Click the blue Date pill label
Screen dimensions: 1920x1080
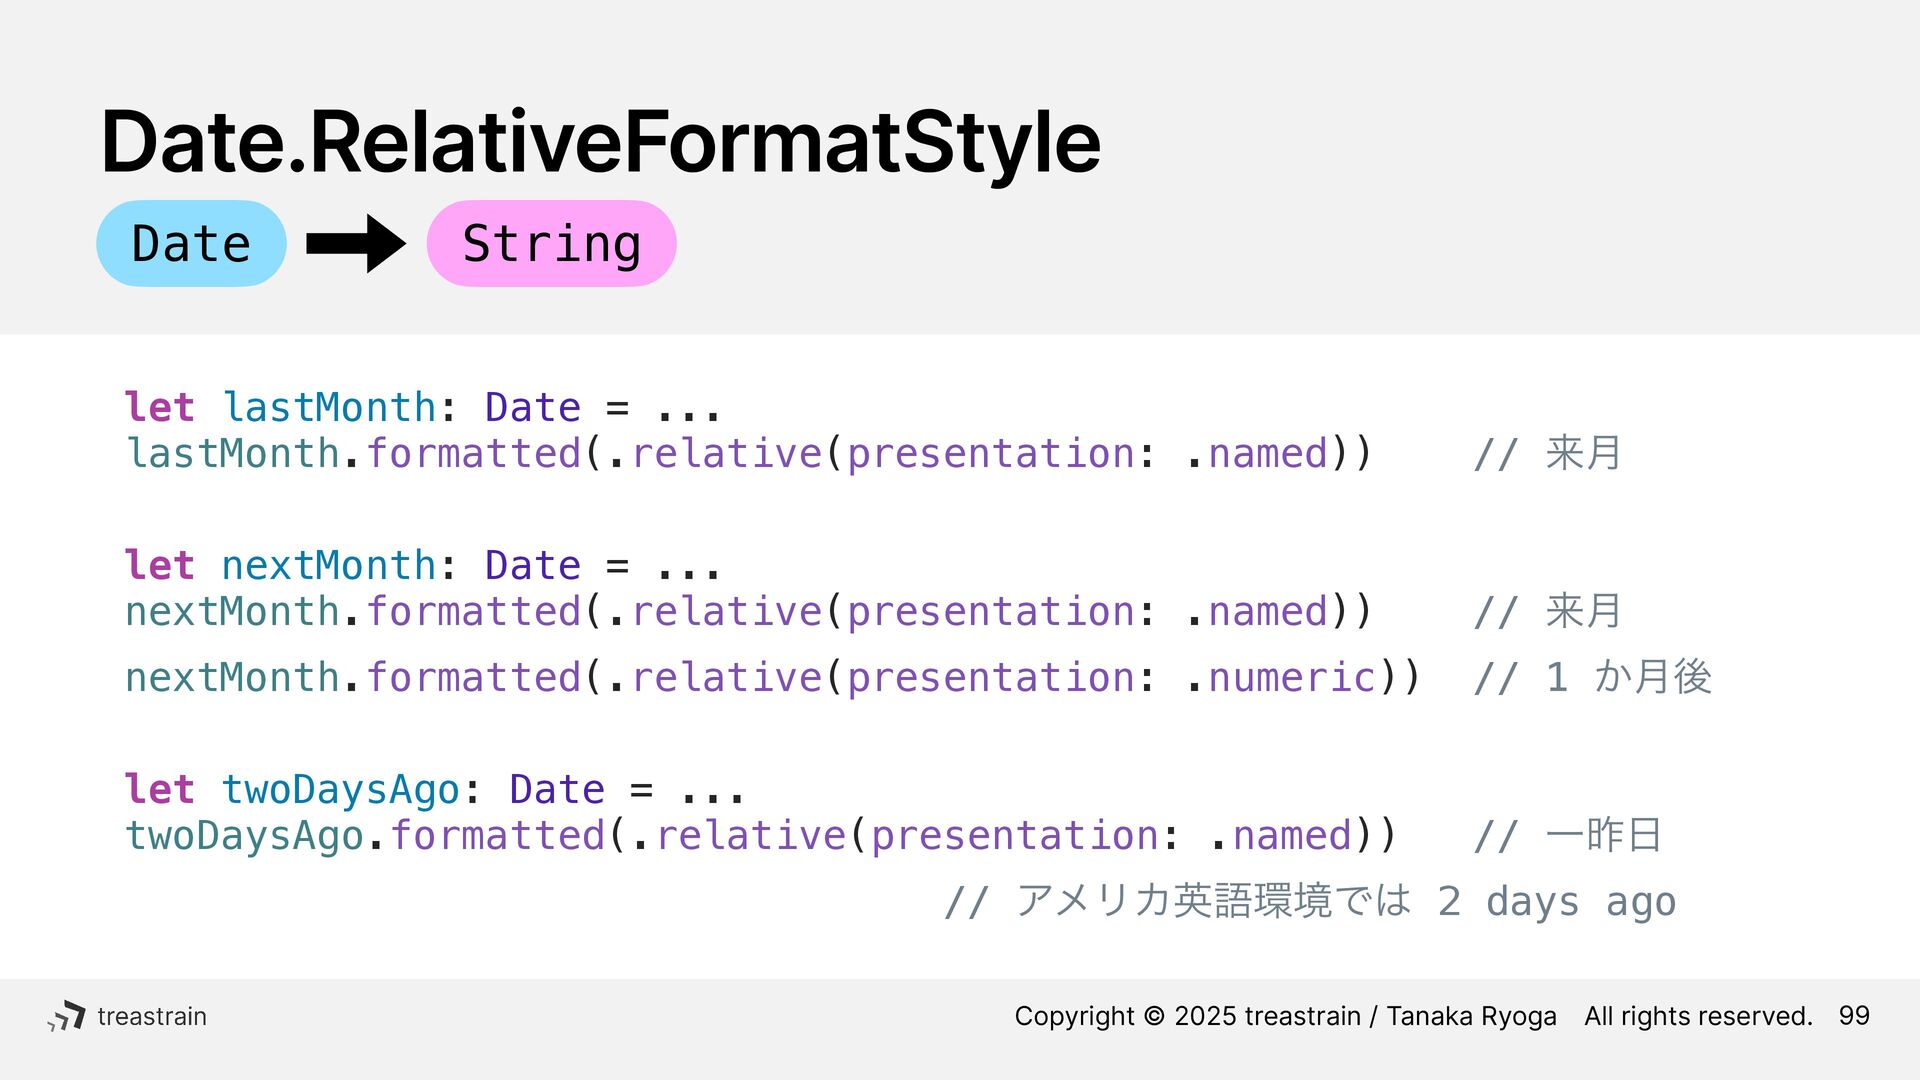191,243
